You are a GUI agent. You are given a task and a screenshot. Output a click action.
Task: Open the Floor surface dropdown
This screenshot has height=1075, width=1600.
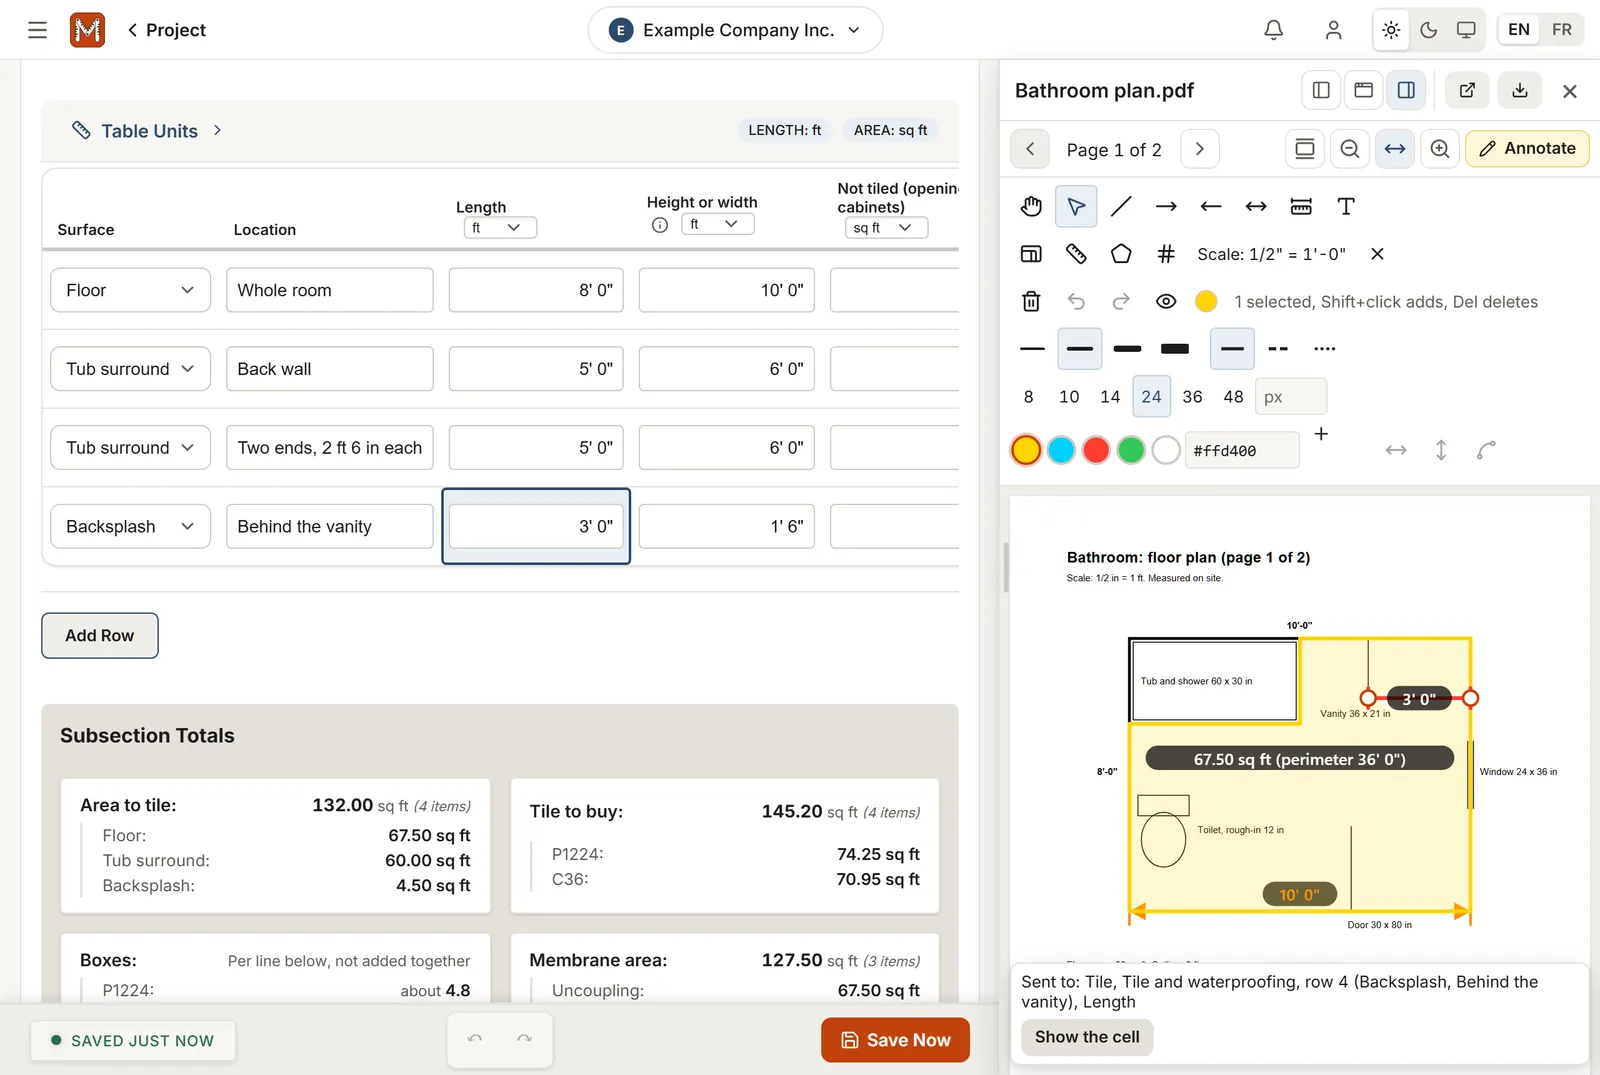pyautogui.click(x=130, y=290)
